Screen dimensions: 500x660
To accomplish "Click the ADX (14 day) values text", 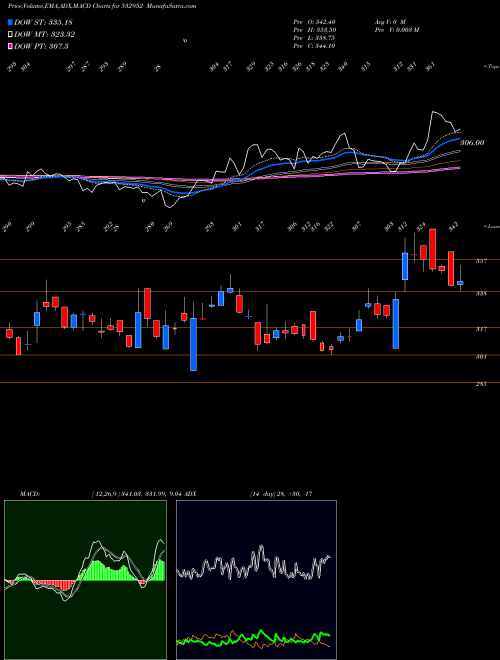I will (x=280, y=494).
